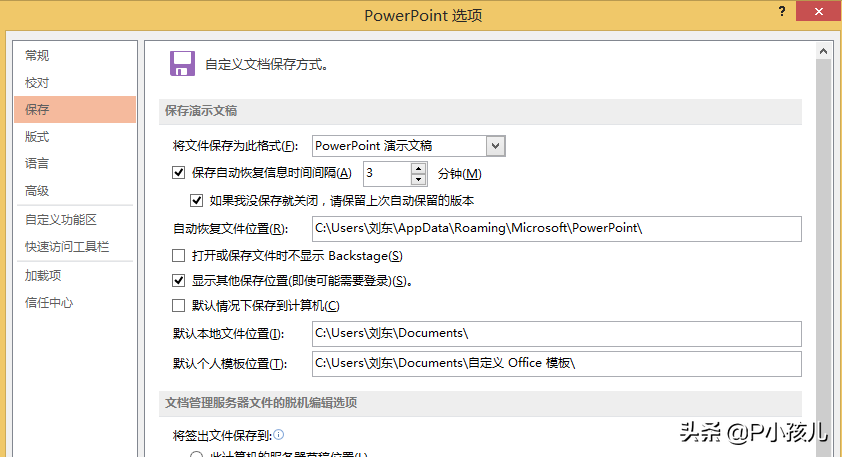Click the 默认本地文件位置 path field
The image size is (842, 457).
(557, 333)
